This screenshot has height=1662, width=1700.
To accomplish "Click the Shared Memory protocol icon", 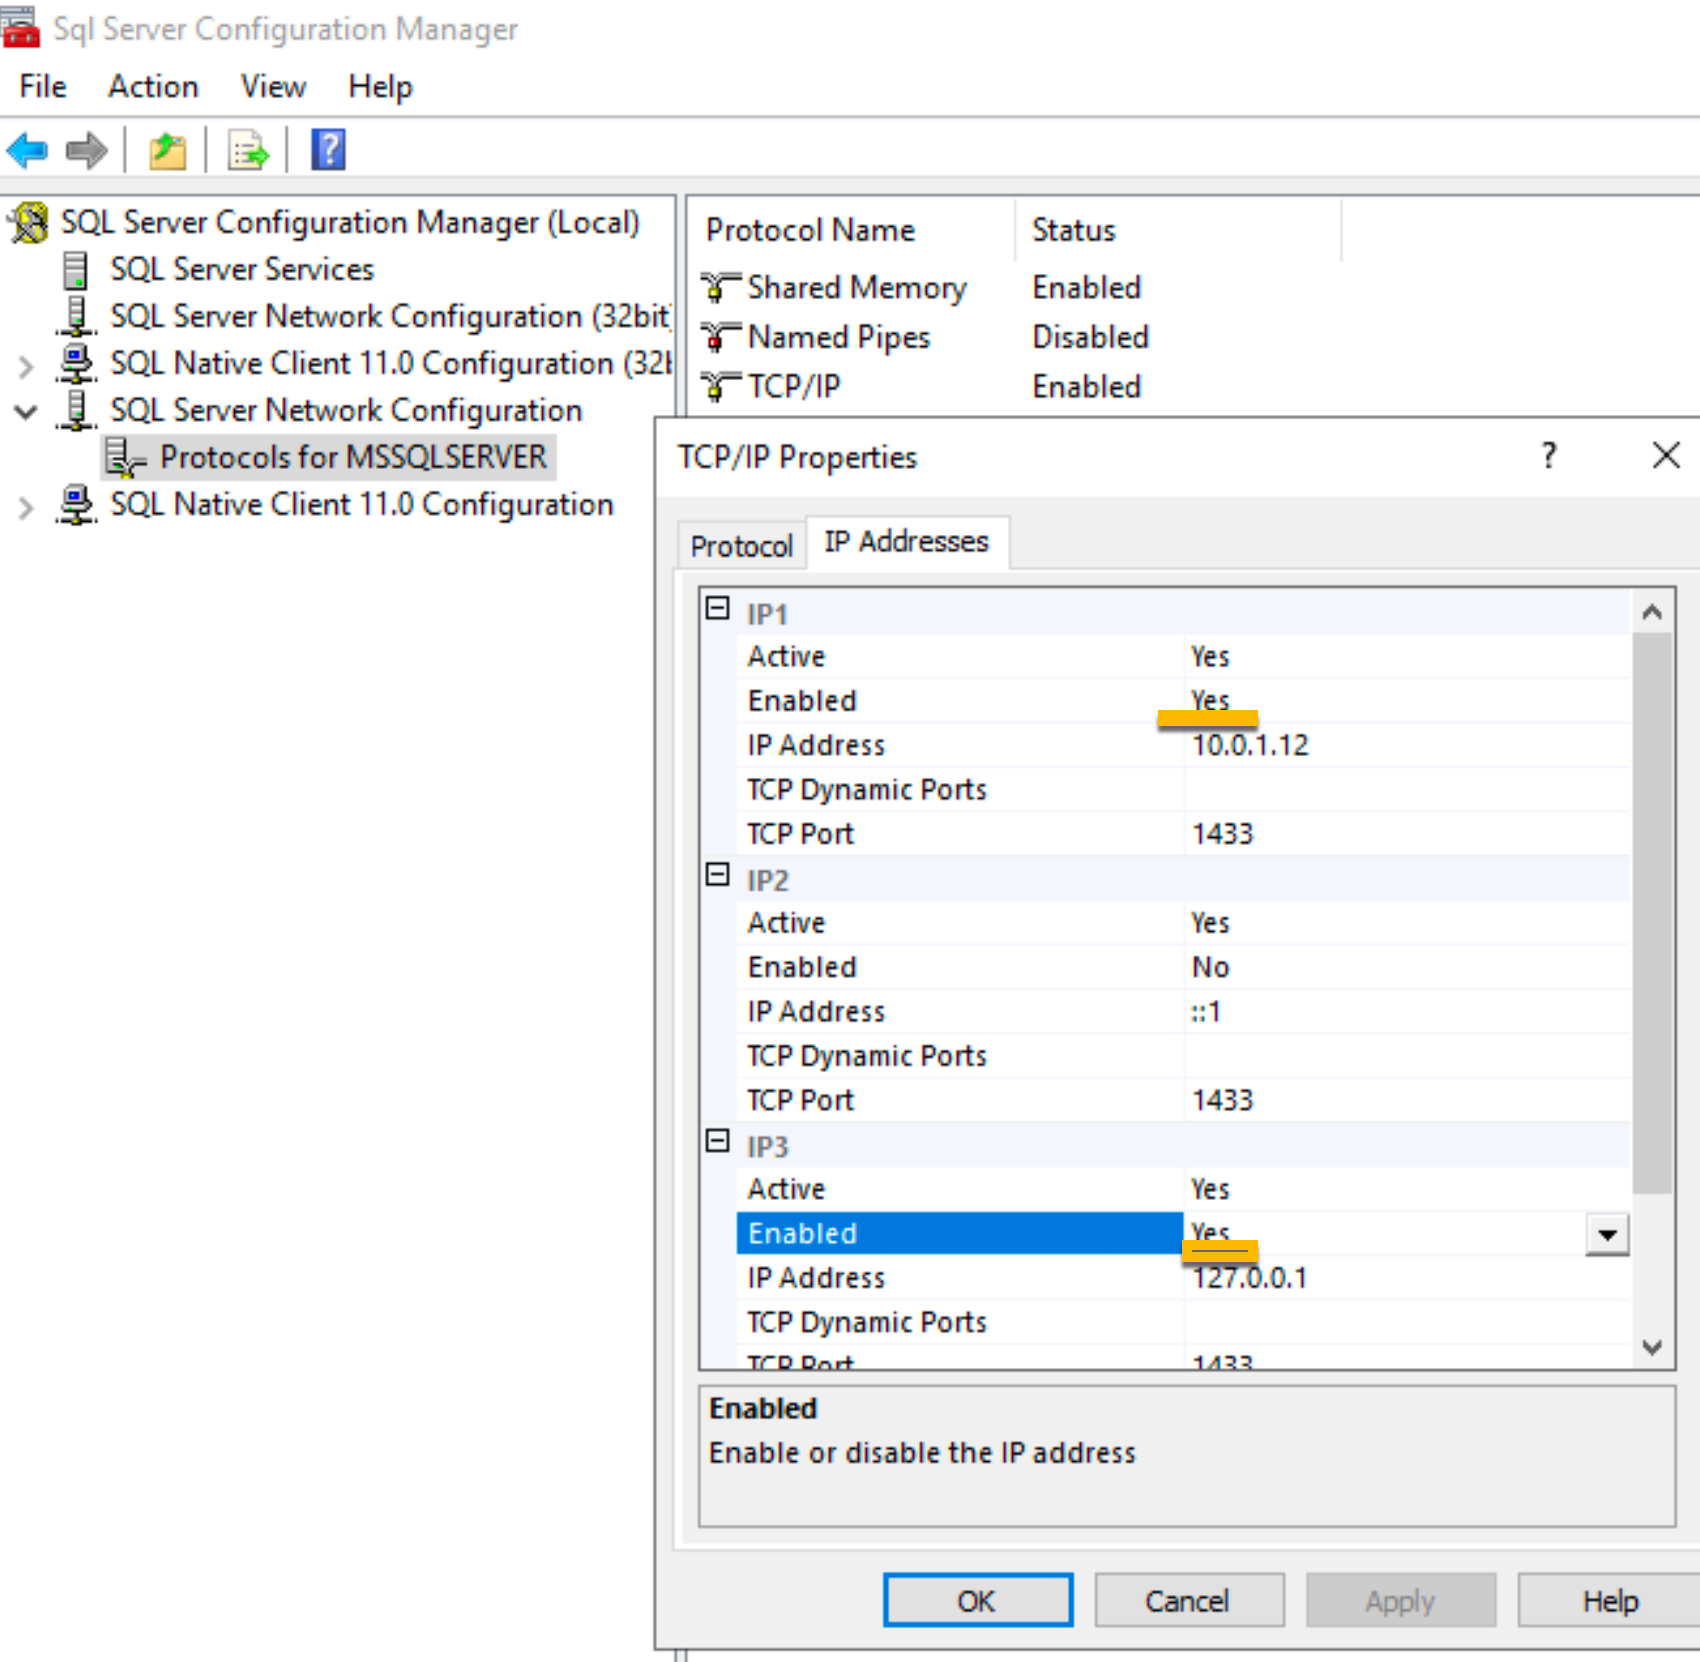I will coord(720,288).
